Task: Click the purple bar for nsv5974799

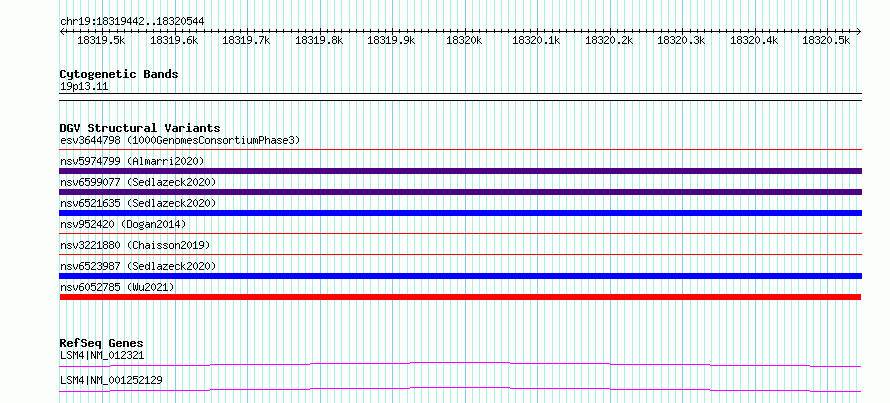Action: point(460,171)
